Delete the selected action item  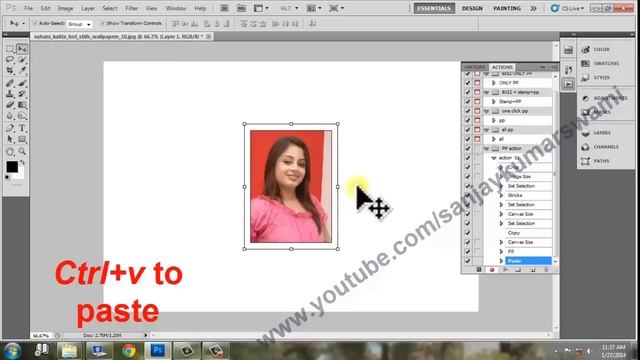(x=546, y=270)
